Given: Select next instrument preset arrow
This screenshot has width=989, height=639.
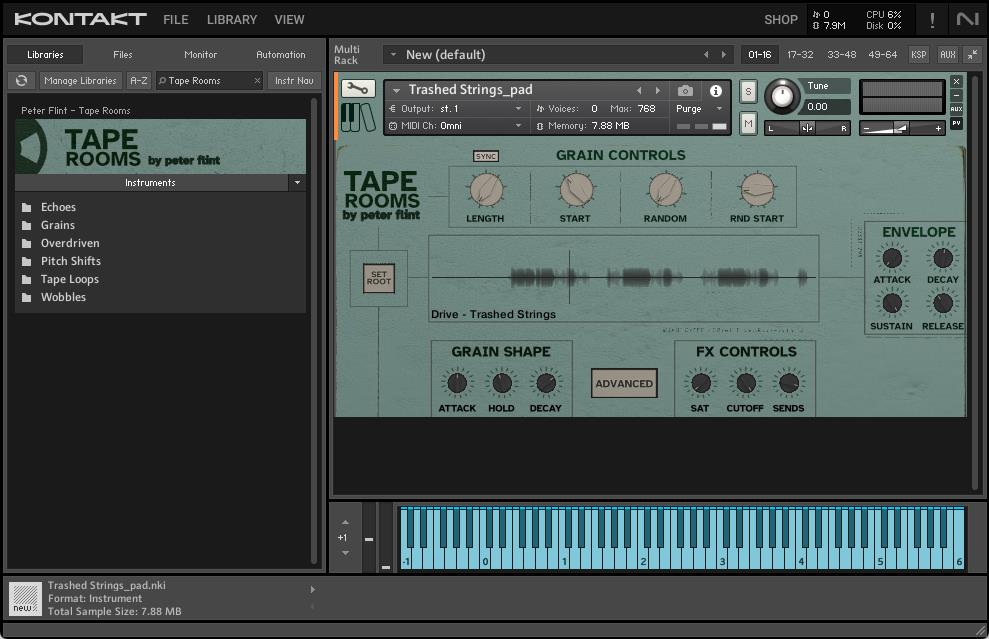Looking at the screenshot, I should click(x=658, y=90).
